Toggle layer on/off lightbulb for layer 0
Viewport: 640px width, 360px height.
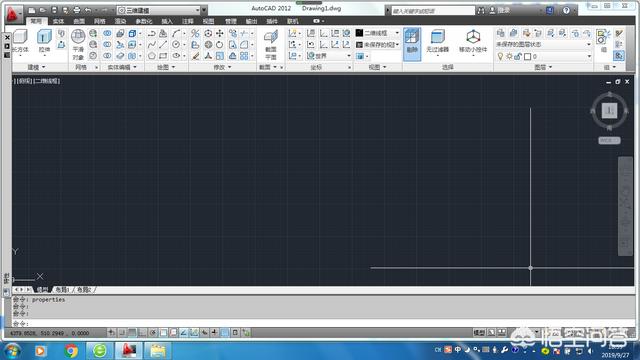(500, 56)
